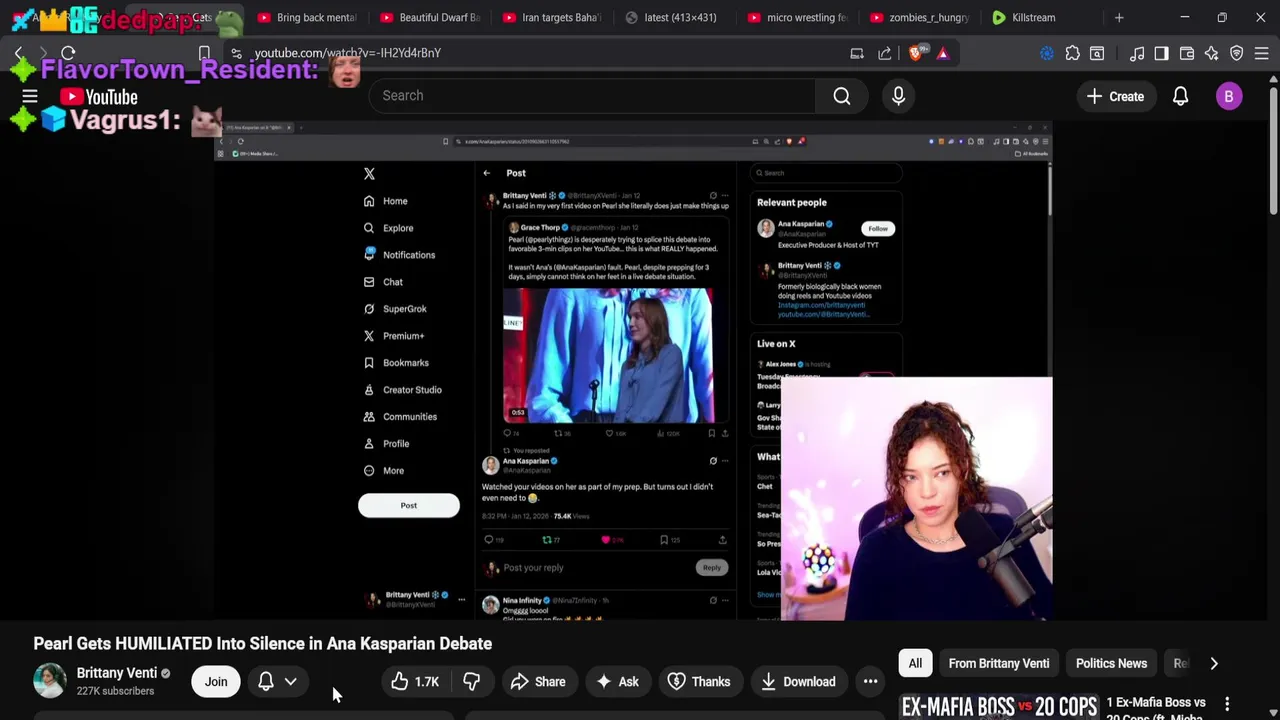Switch to Killstream browser tab

point(1033,17)
